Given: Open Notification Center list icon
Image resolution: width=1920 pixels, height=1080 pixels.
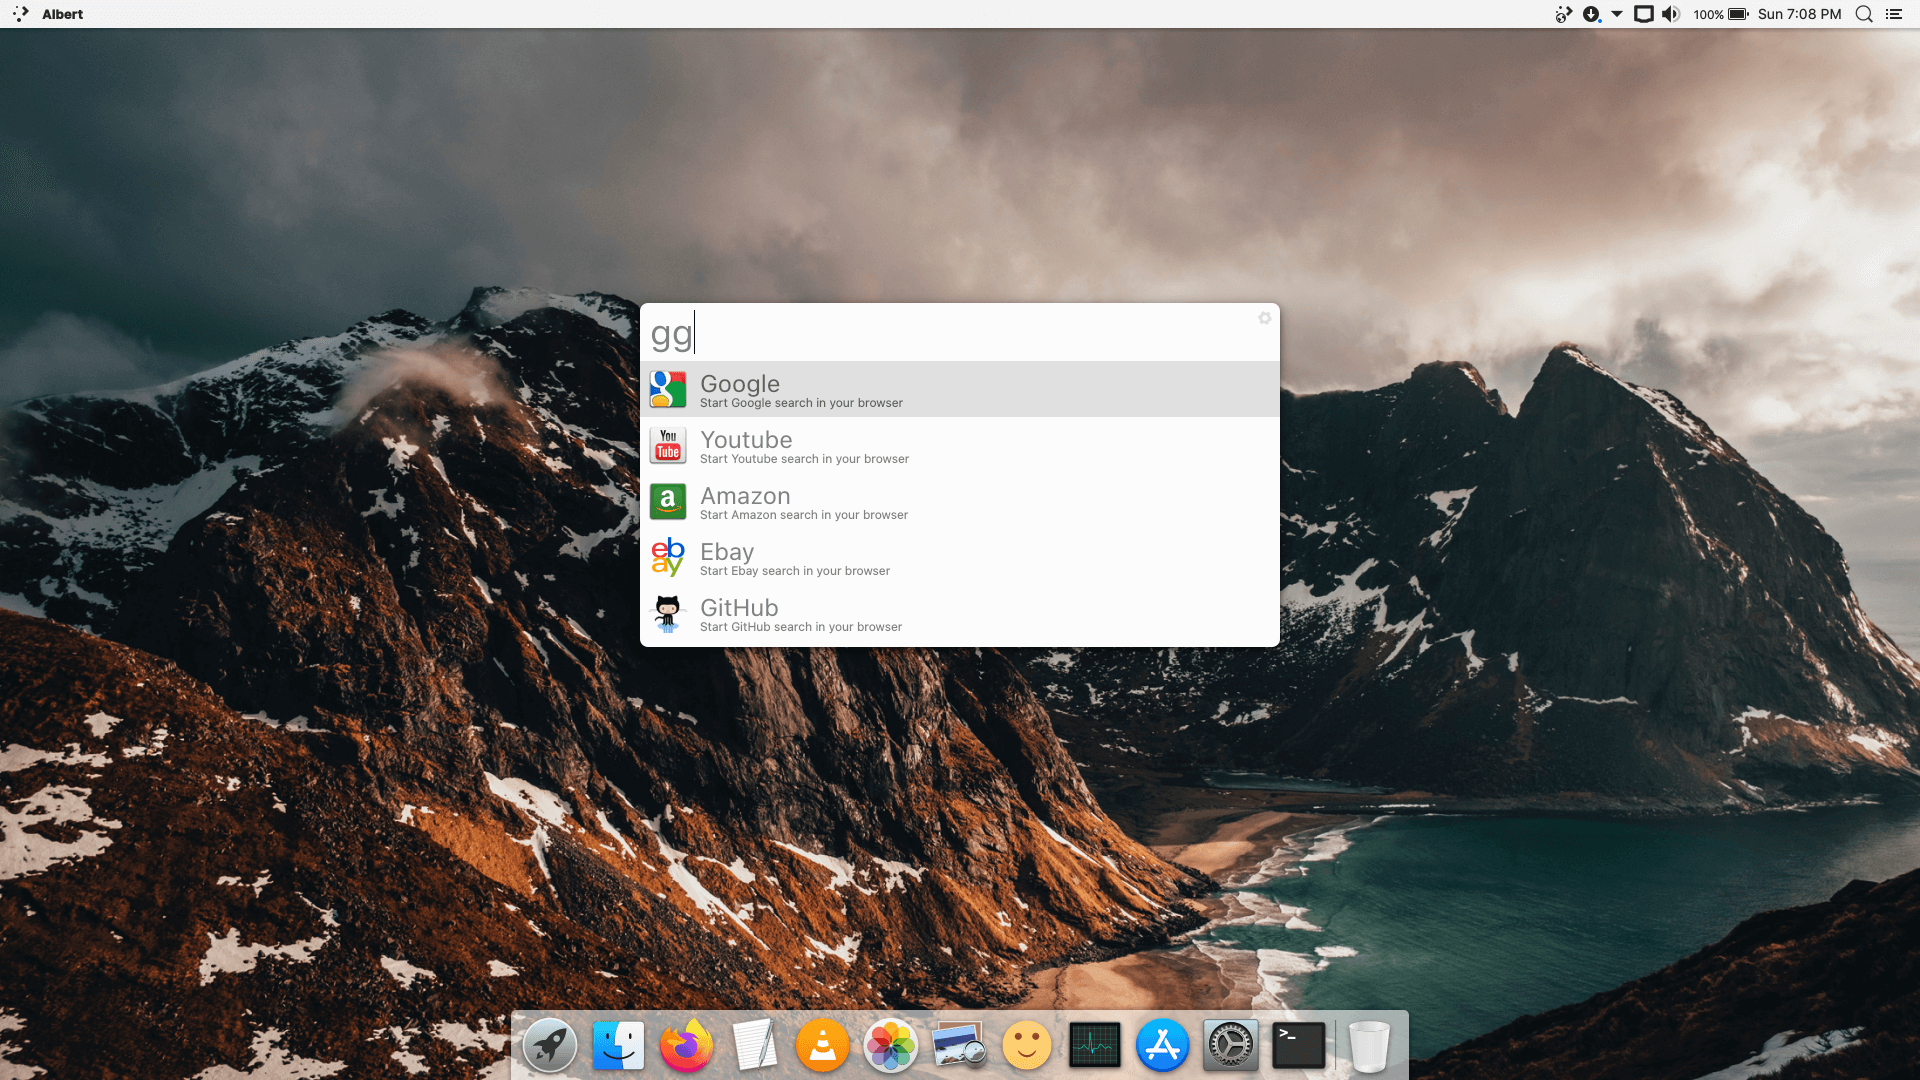Looking at the screenshot, I should 1894,14.
